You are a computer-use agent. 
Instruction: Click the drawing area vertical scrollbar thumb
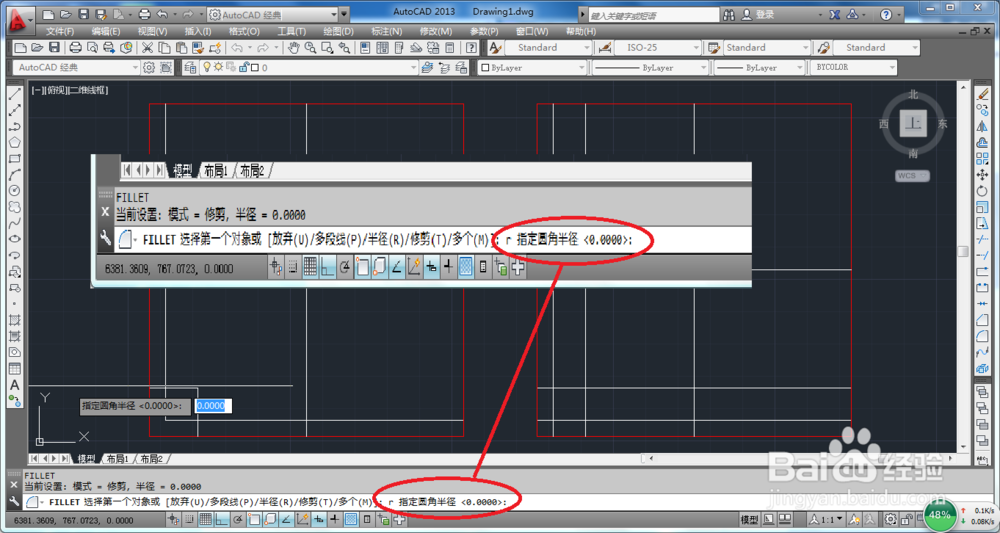(963, 252)
